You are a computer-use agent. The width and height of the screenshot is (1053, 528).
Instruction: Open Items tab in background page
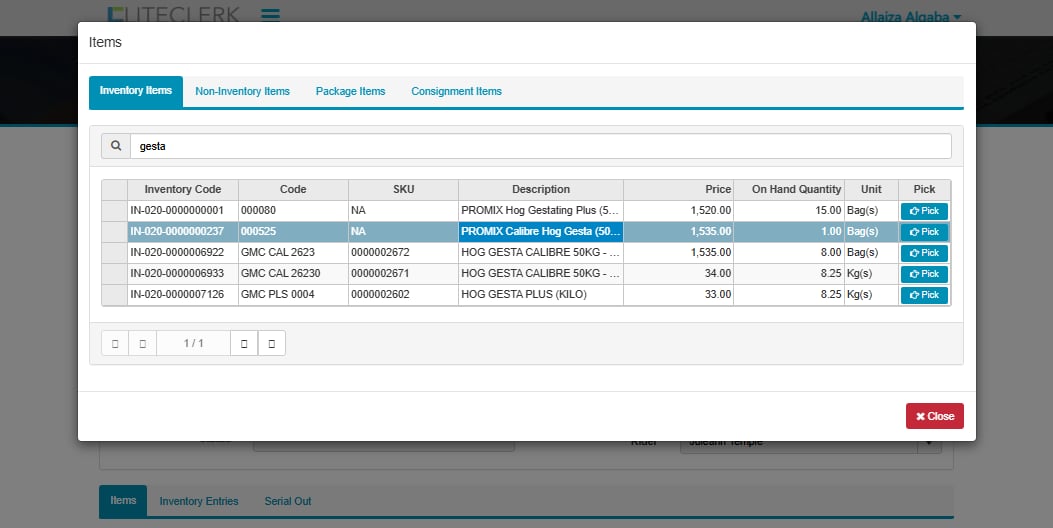click(123, 500)
